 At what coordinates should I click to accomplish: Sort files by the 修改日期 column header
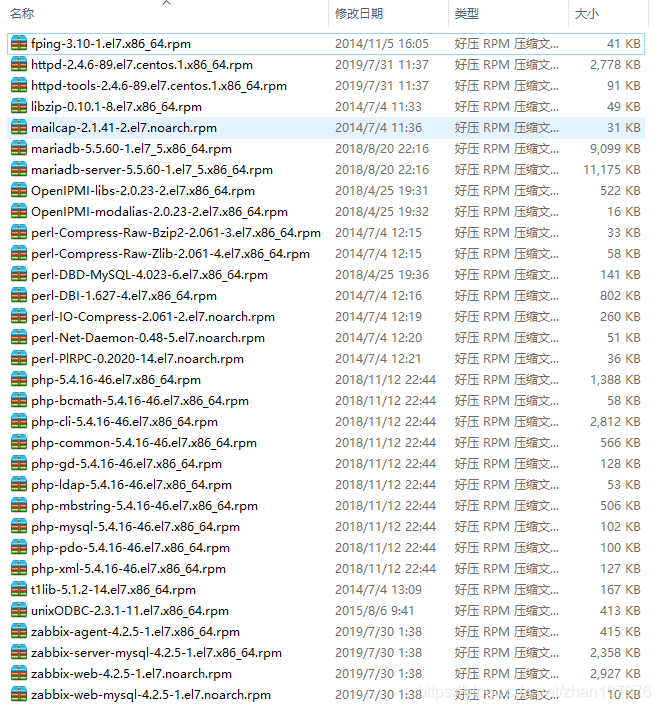tap(359, 14)
